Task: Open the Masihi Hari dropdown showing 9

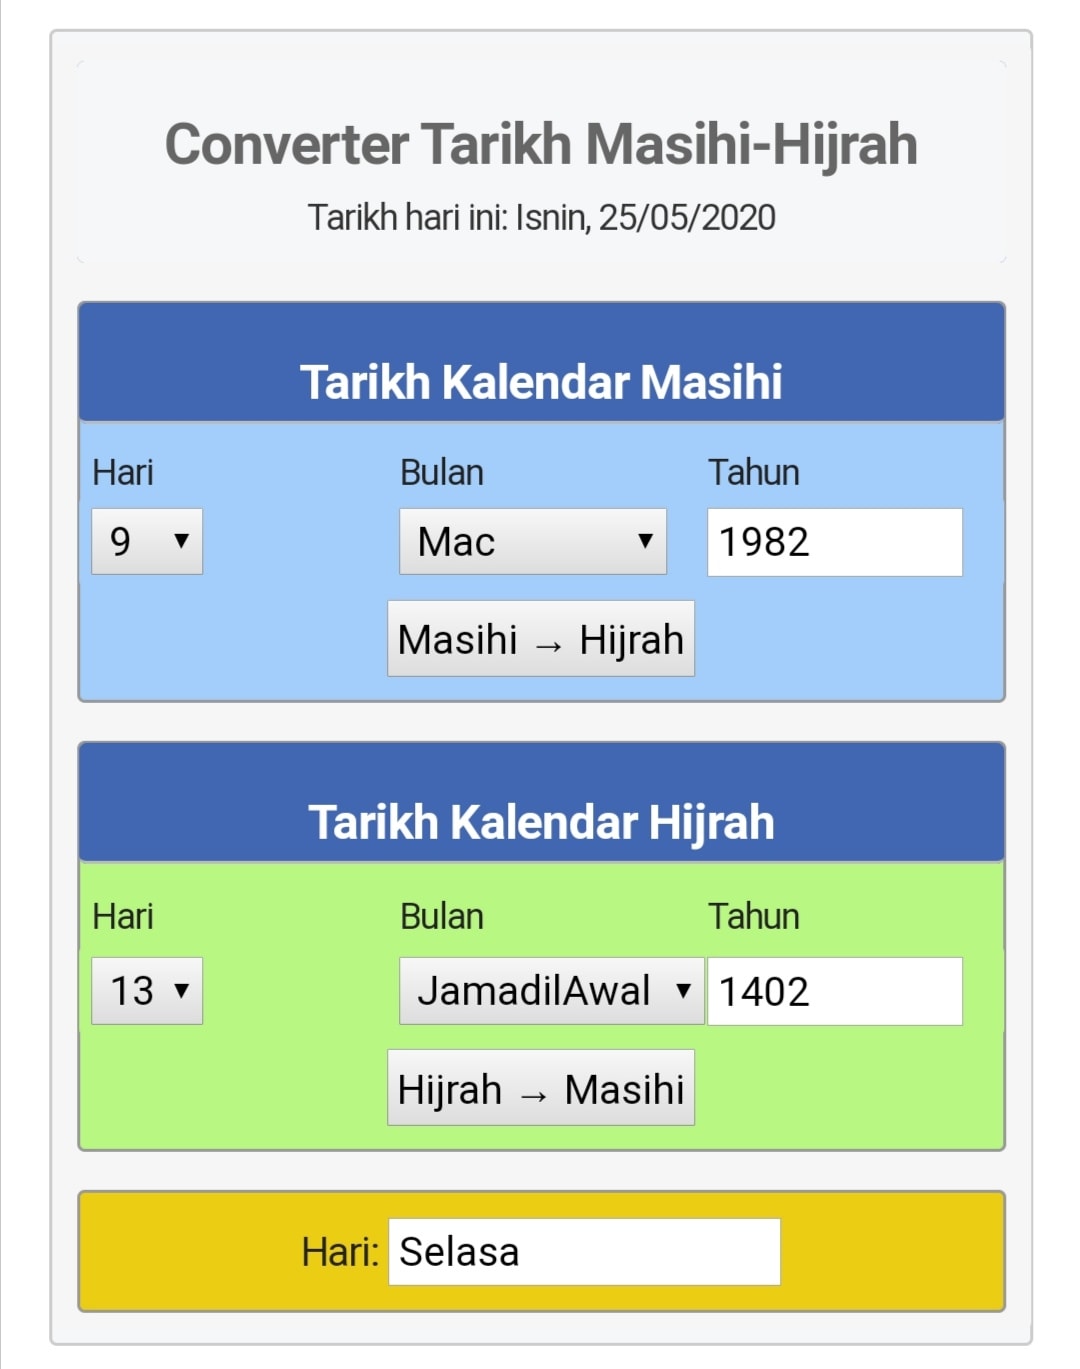Action: coord(147,541)
